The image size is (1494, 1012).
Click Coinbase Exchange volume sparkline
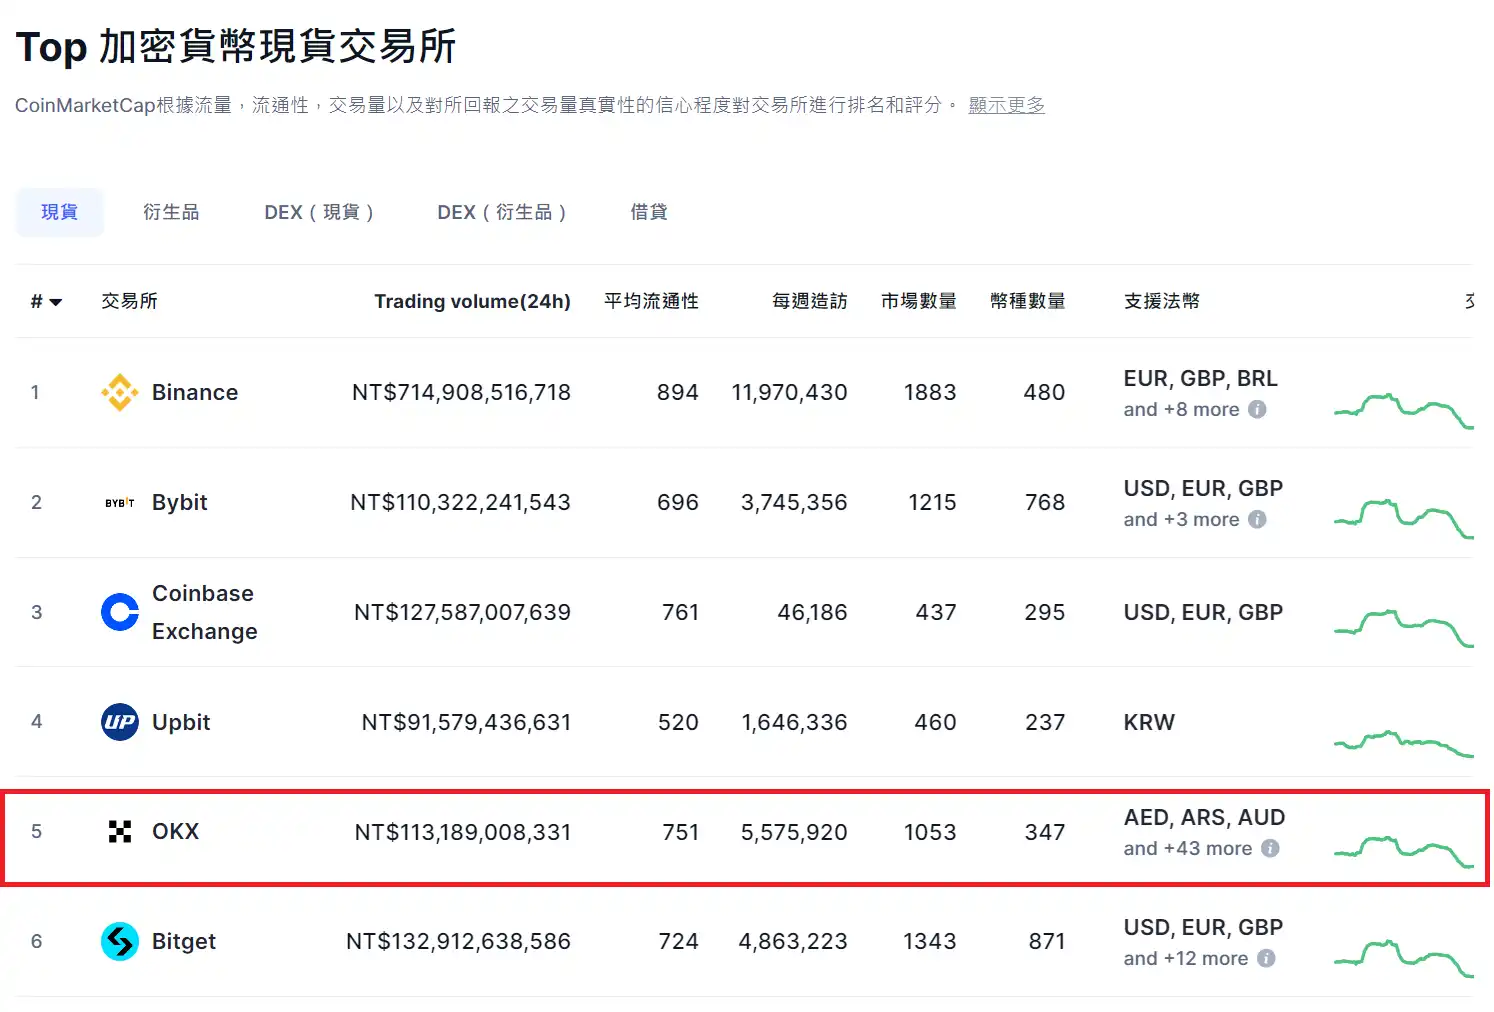point(1403,627)
